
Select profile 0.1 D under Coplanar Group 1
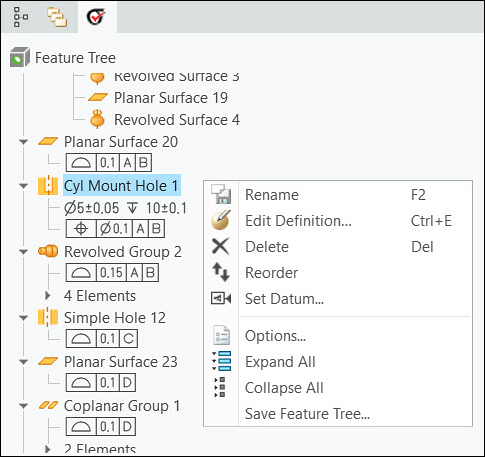click(x=101, y=427)
